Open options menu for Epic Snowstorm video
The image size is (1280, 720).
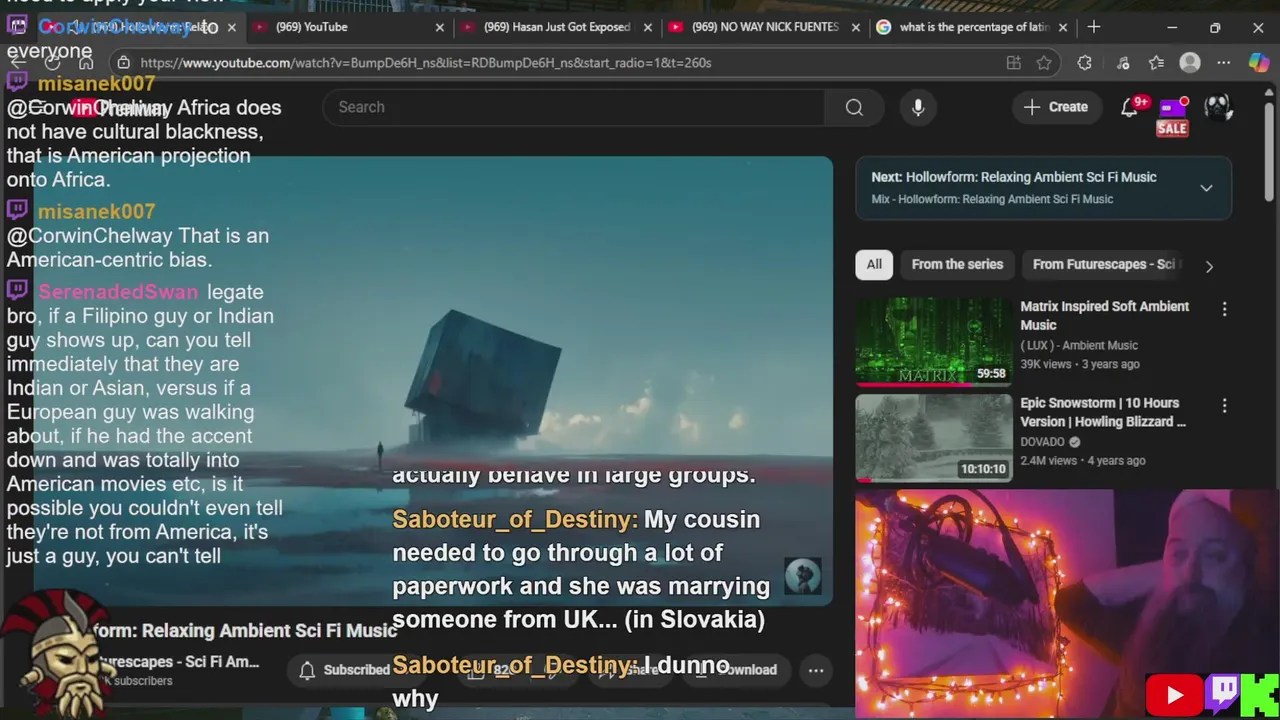point(1224,406)
